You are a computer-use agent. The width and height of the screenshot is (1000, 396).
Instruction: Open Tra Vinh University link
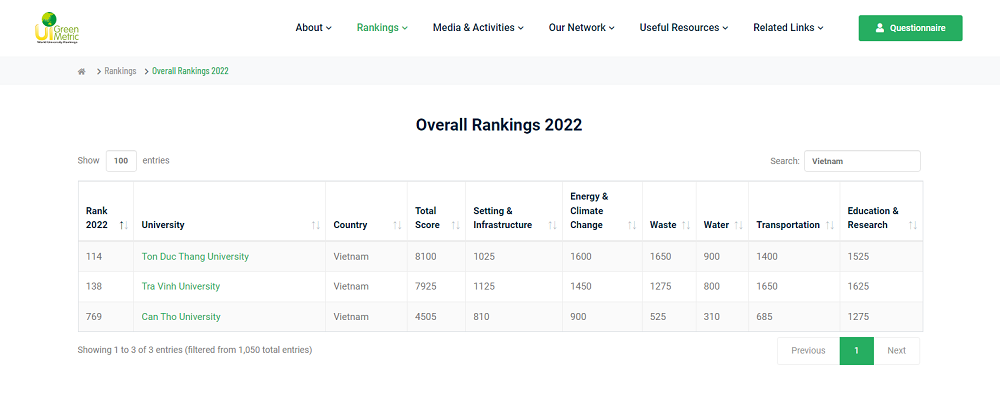[180, 286]
